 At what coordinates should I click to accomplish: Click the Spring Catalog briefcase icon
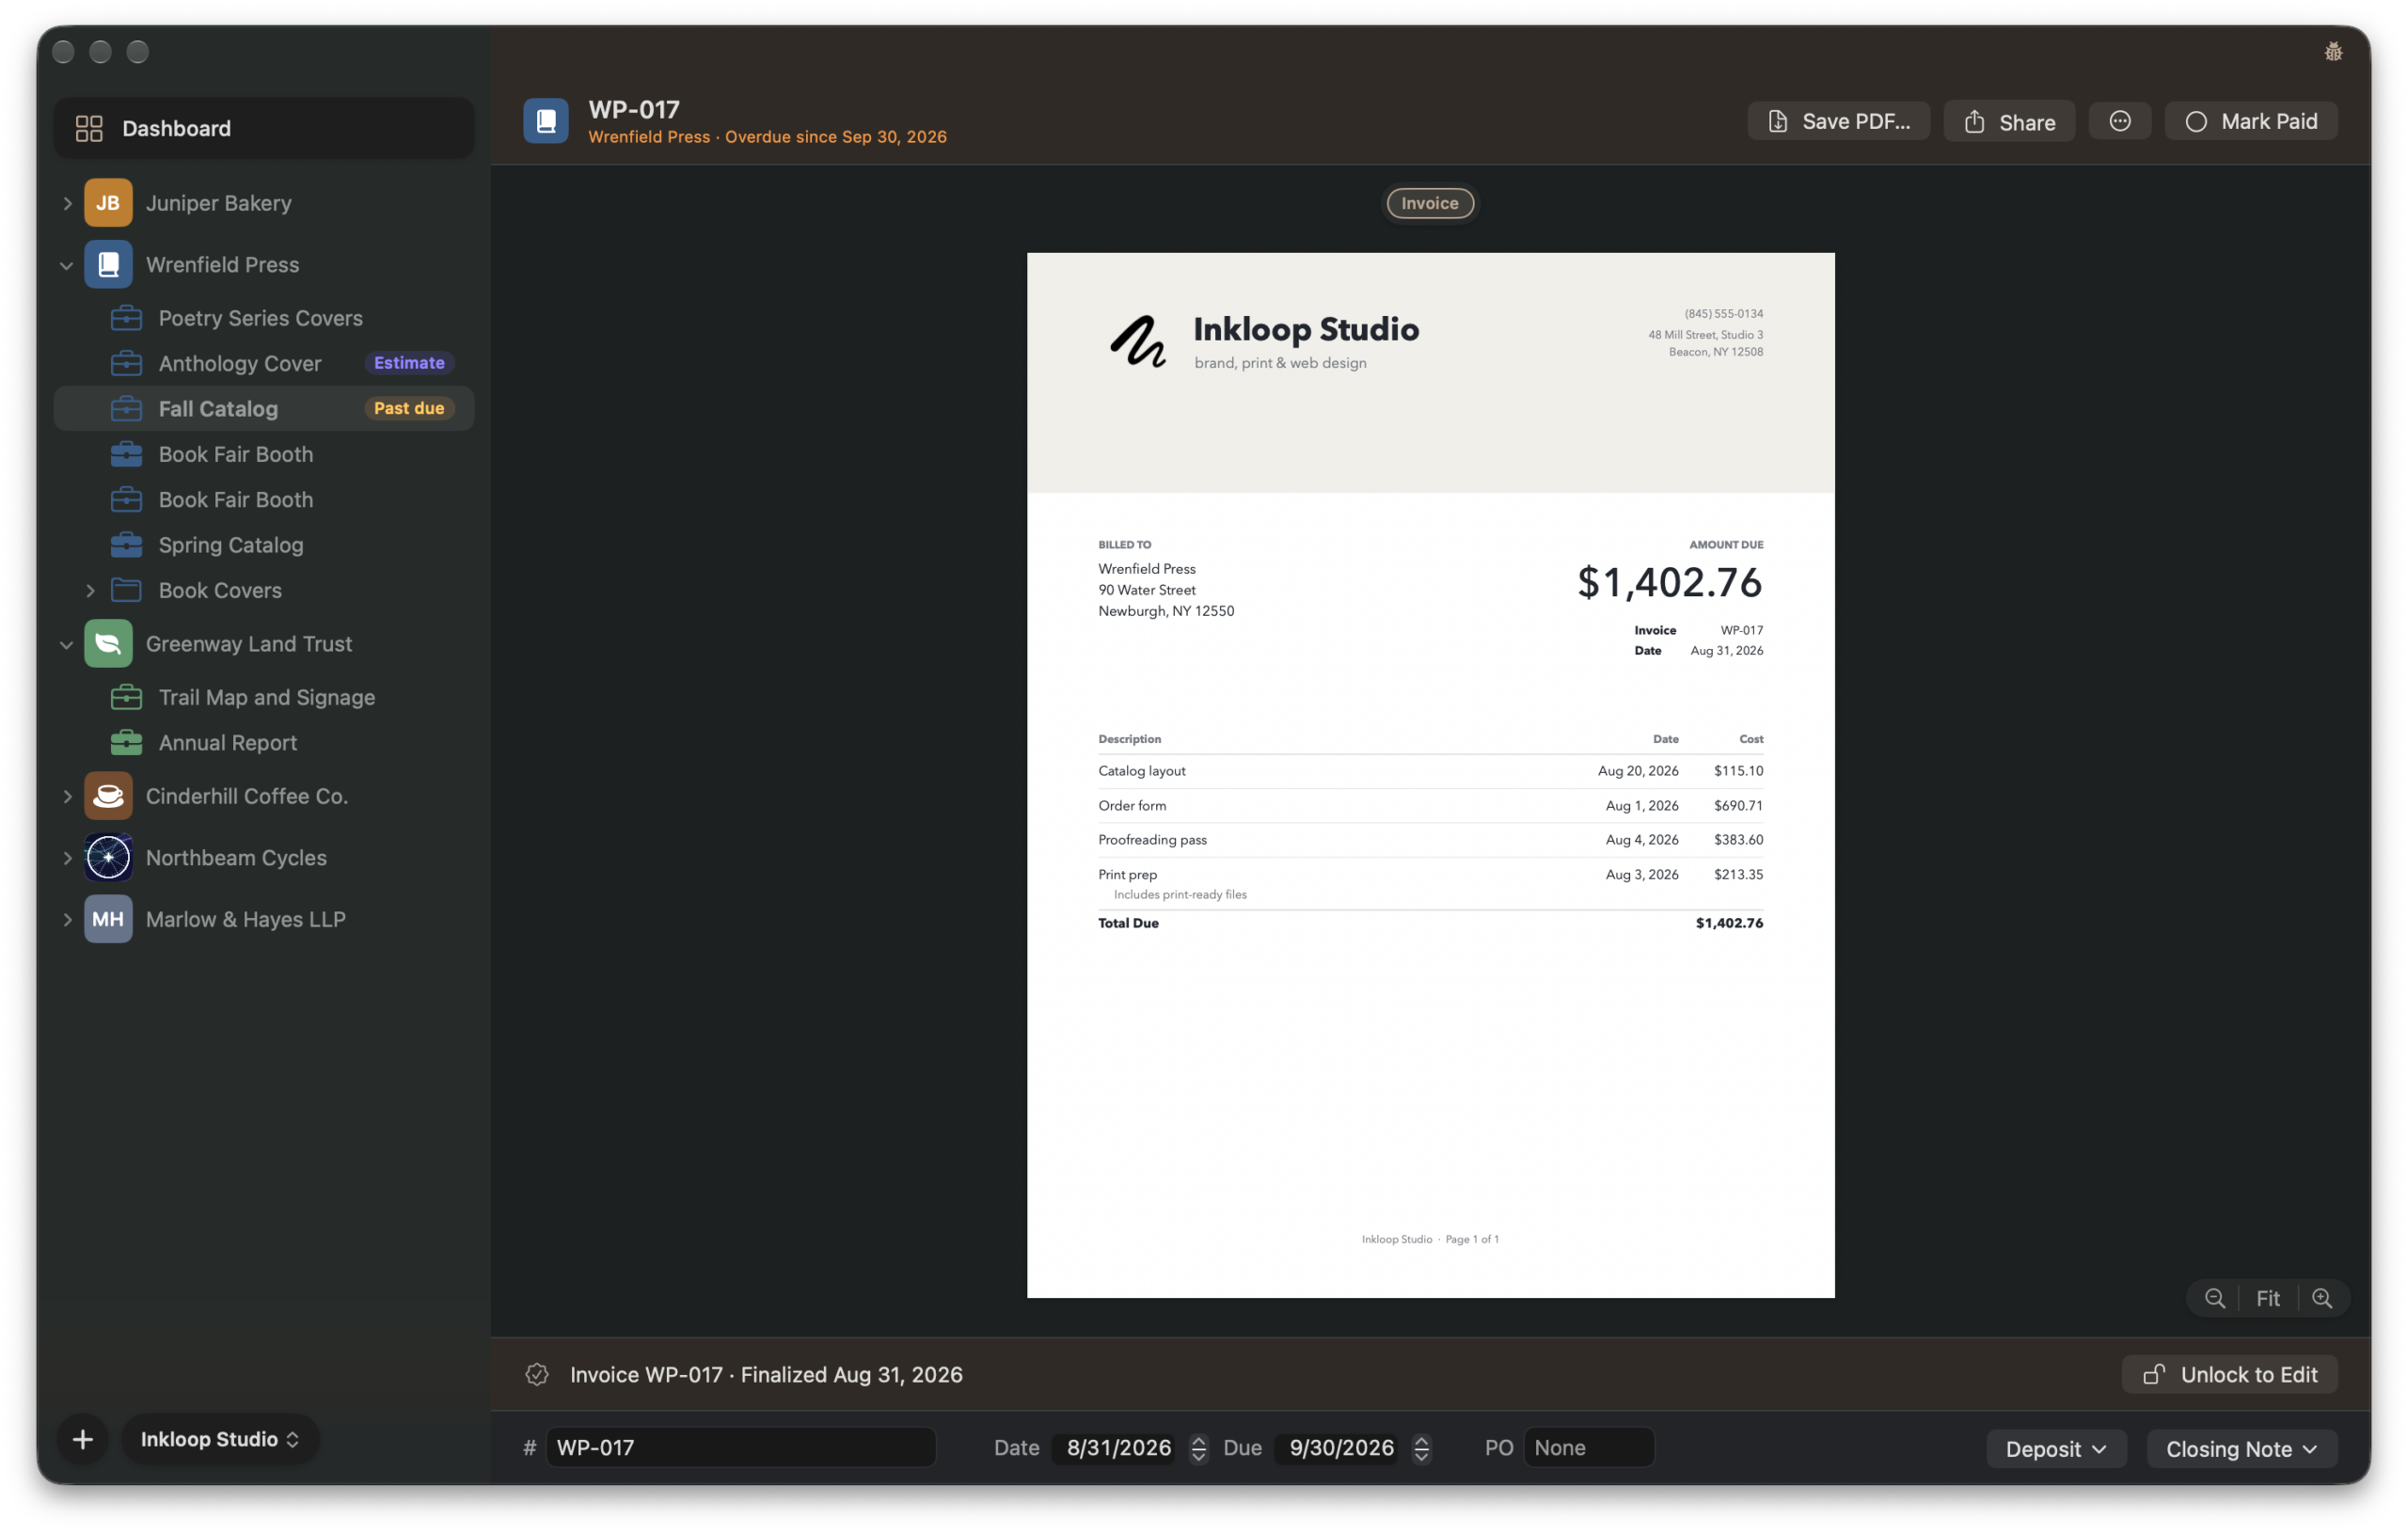[126, 545]
